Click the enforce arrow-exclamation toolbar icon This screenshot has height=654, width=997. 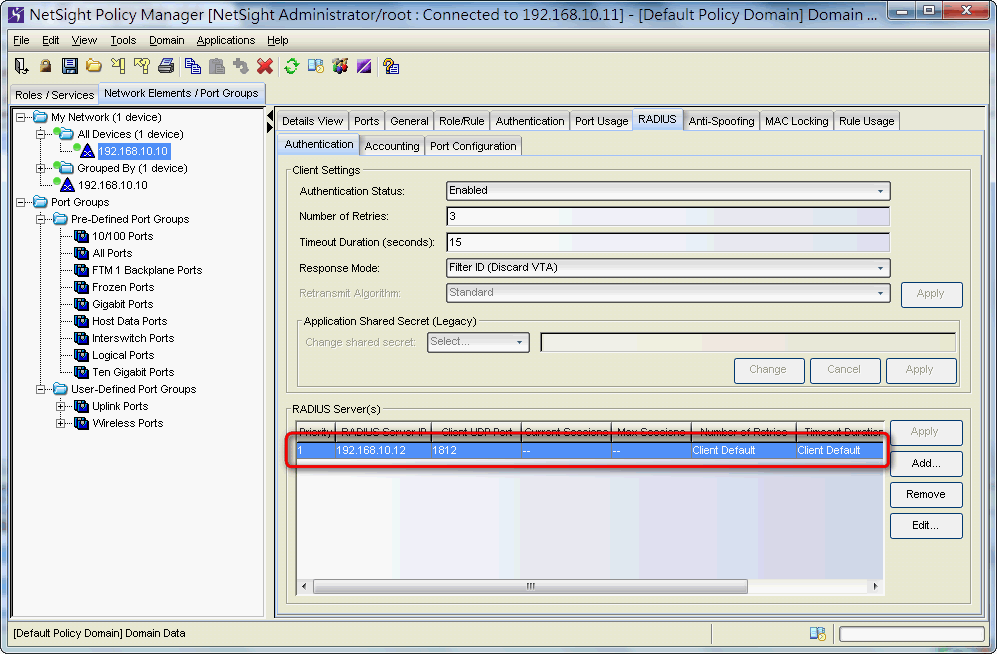(x=118, y=66)
